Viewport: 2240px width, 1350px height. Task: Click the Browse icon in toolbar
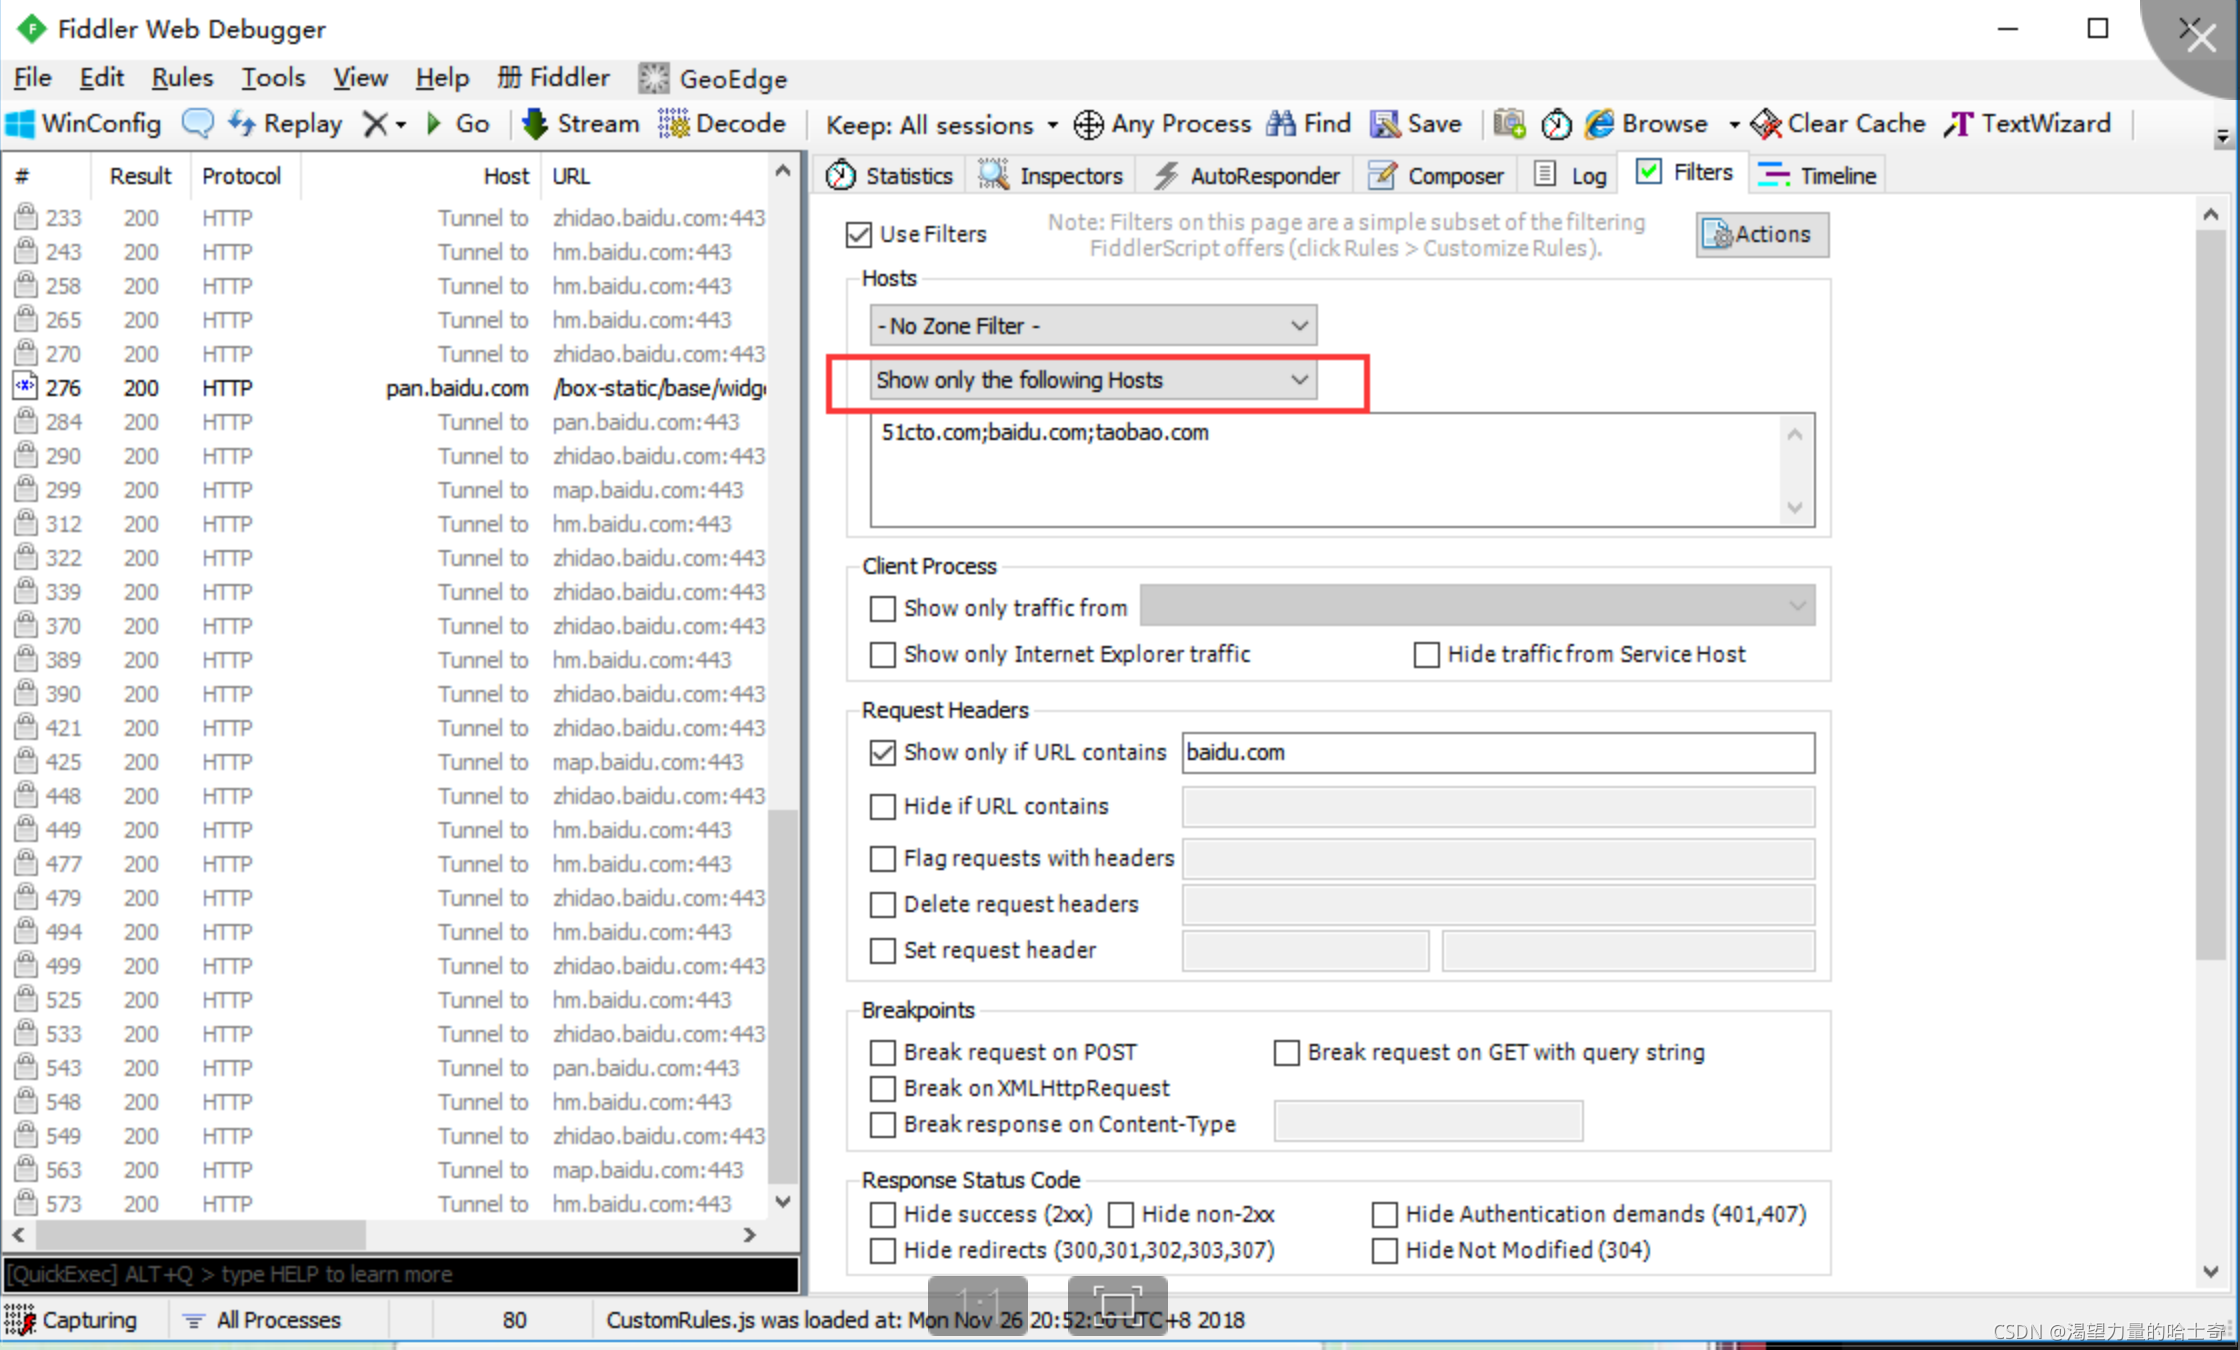coord(1600,123)
